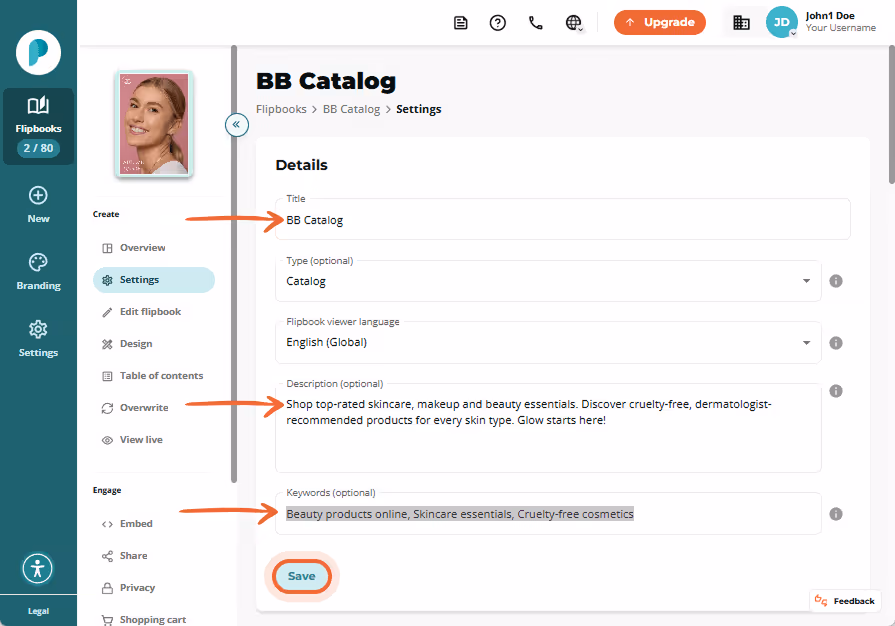Open the Legal link

pos(38,611)
